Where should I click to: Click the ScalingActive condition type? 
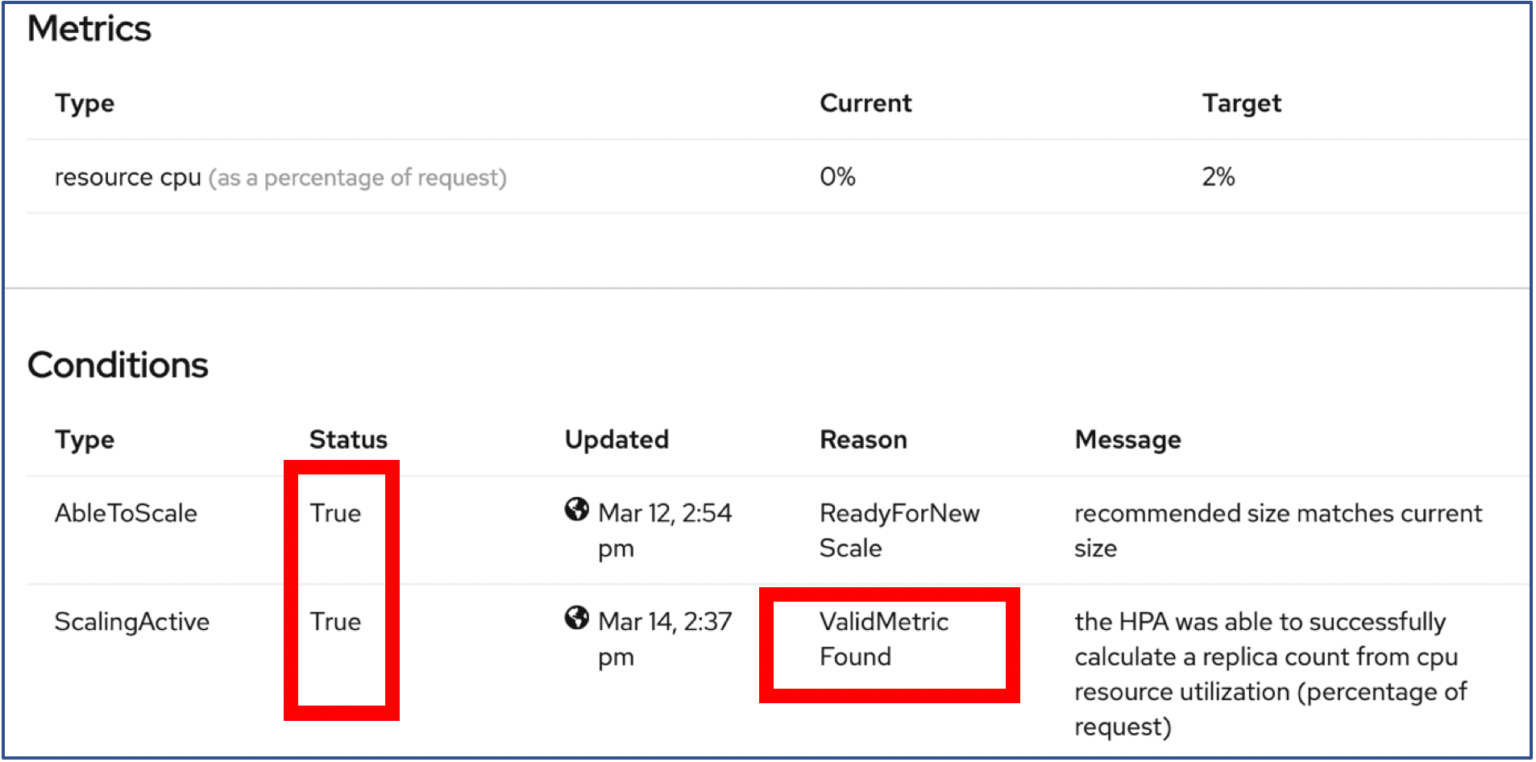pyautogui.click(x=132, y=621)
